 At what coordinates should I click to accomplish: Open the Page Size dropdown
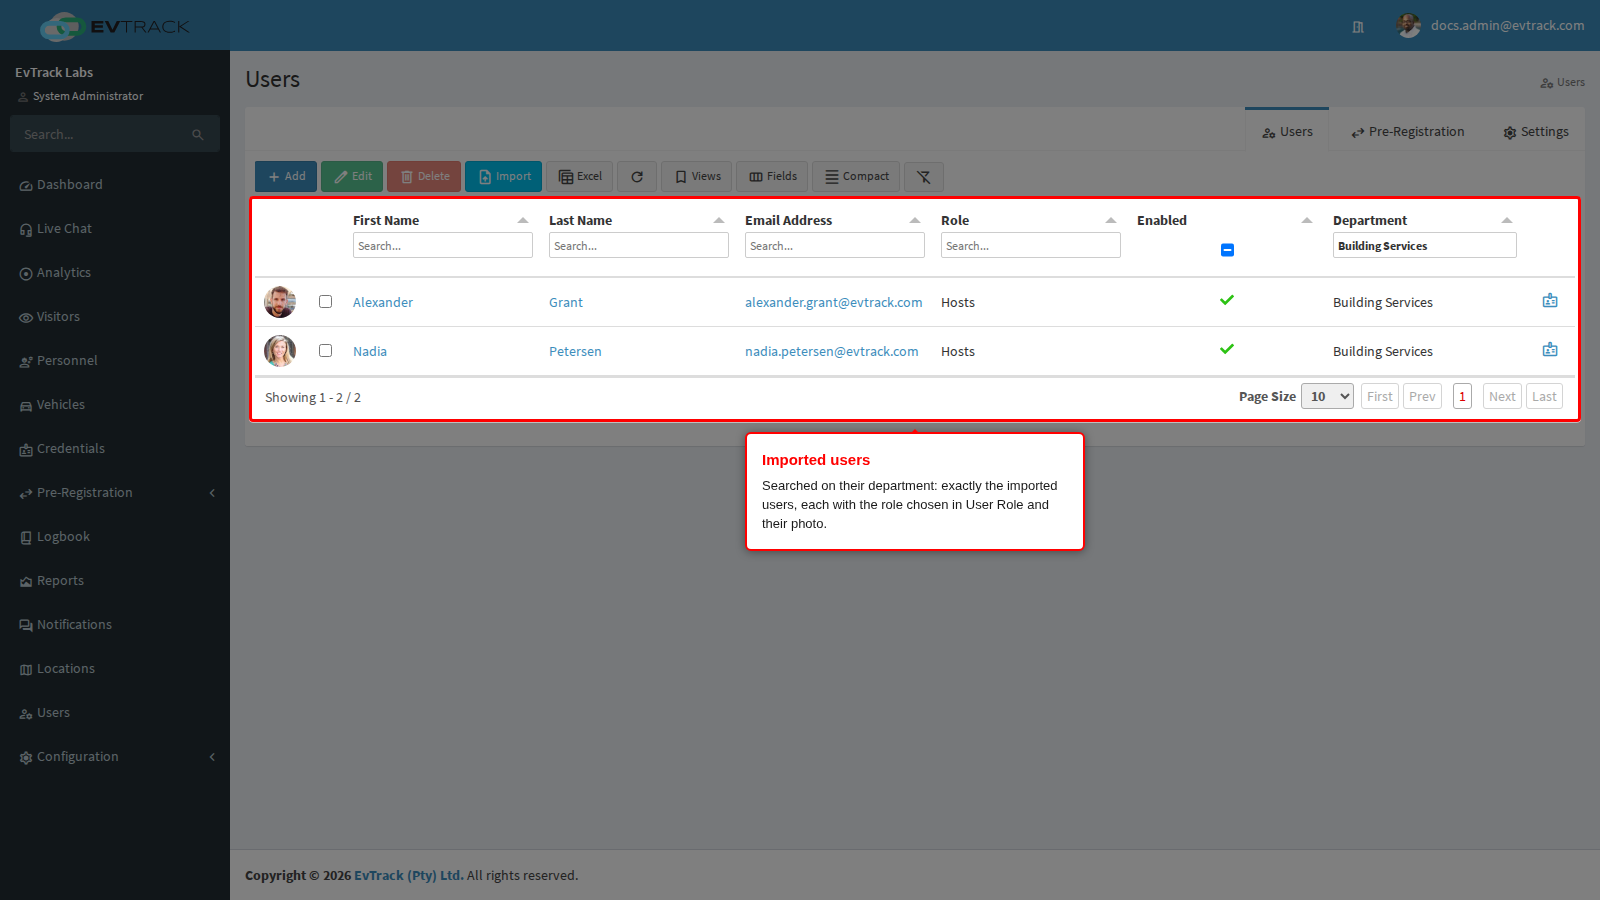(x=1327, y=396)
